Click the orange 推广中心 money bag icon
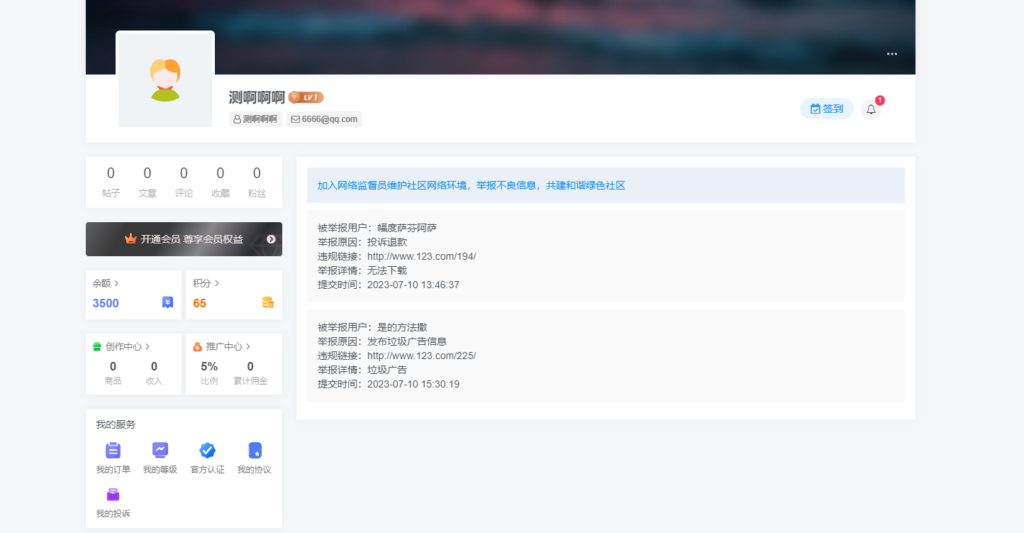Screen dimensions: 1024x533 (197, 347)
